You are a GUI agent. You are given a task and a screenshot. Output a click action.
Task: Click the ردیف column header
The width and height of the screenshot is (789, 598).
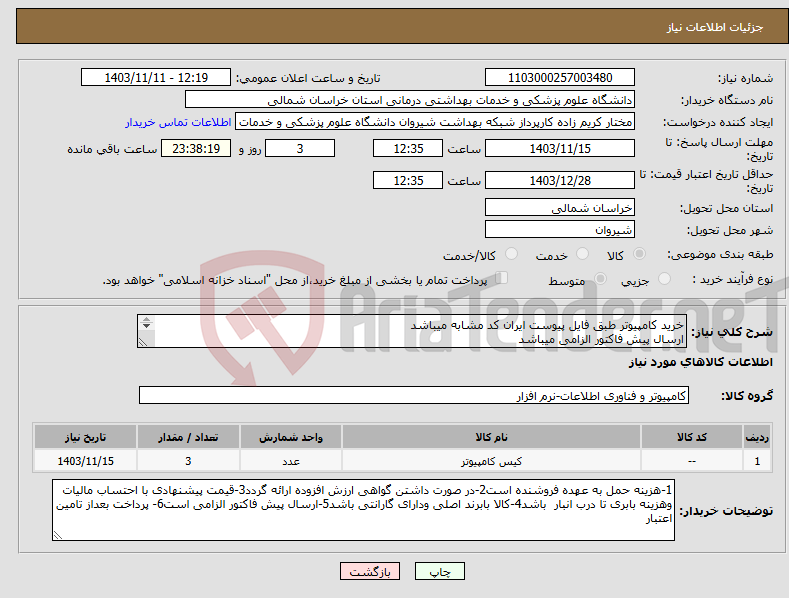pos(757,437)
